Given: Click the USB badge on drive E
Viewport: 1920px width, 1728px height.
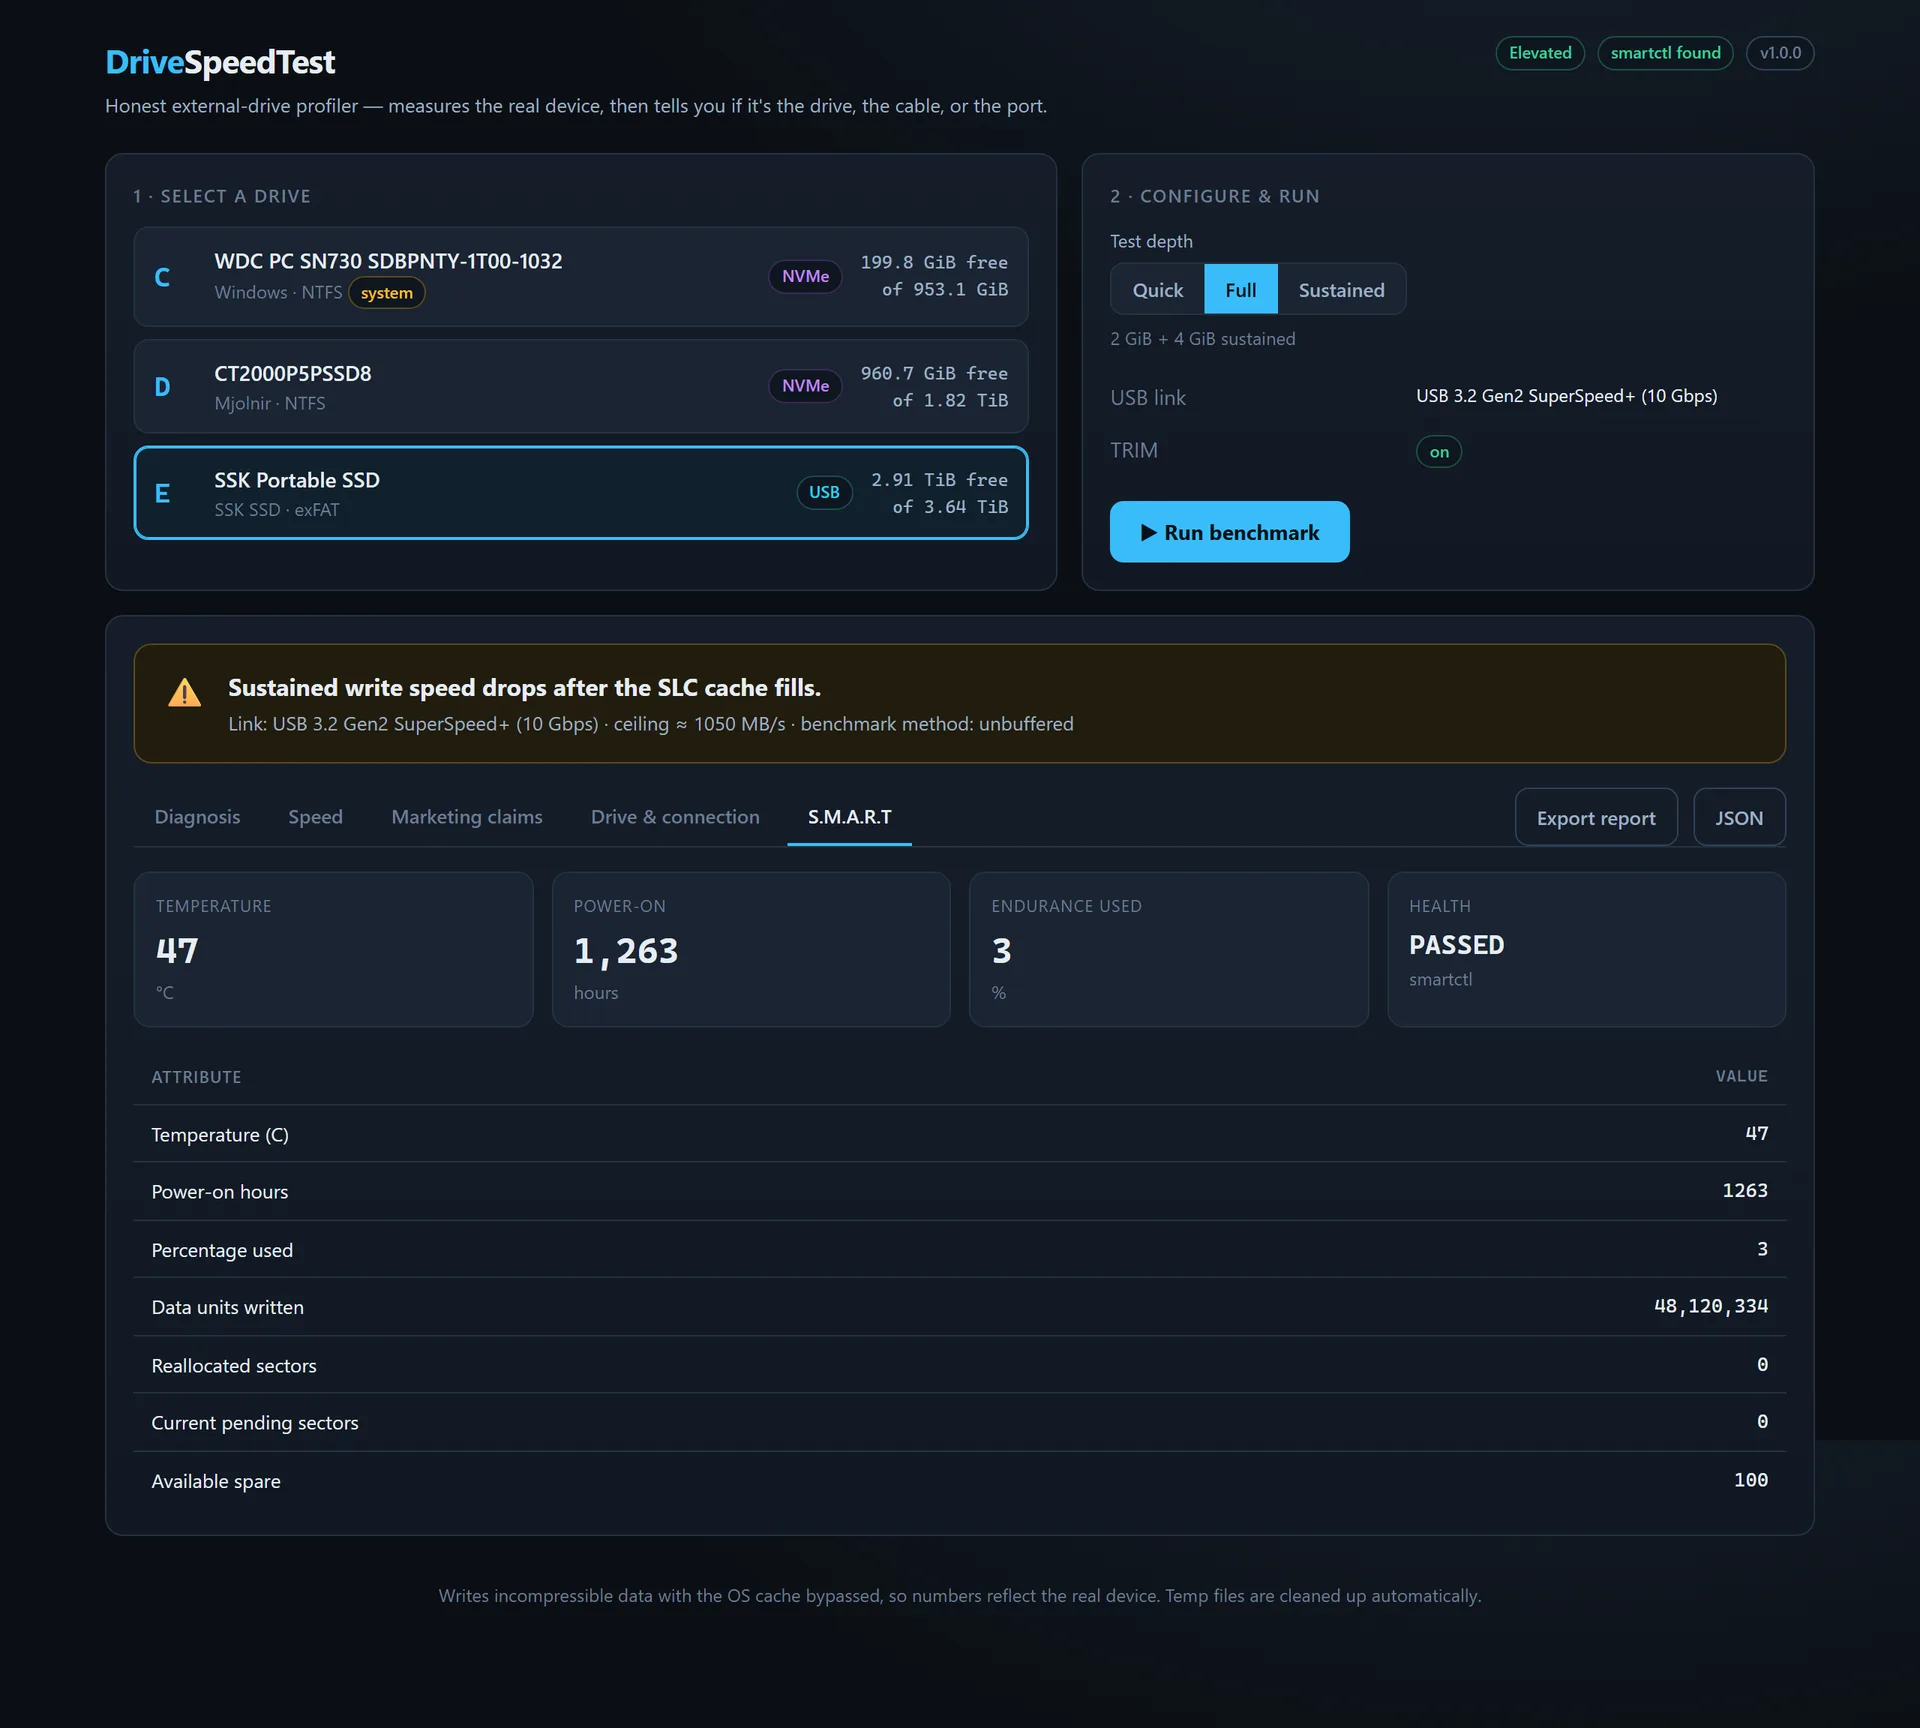Looking at the screenshot, I should point(824,492).
